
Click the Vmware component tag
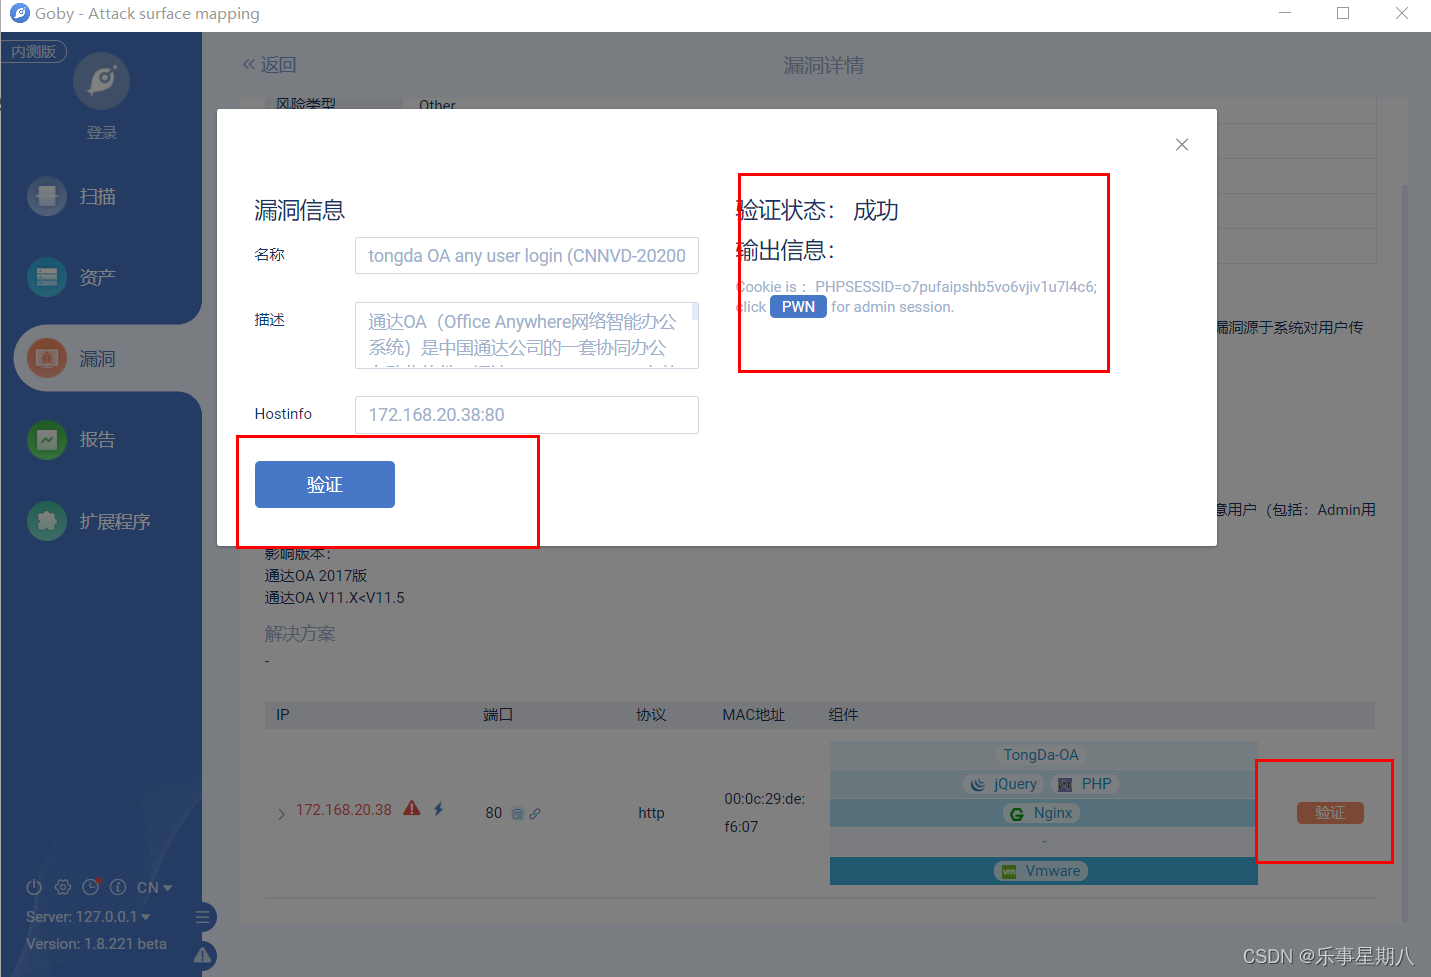click(1041, 871)
